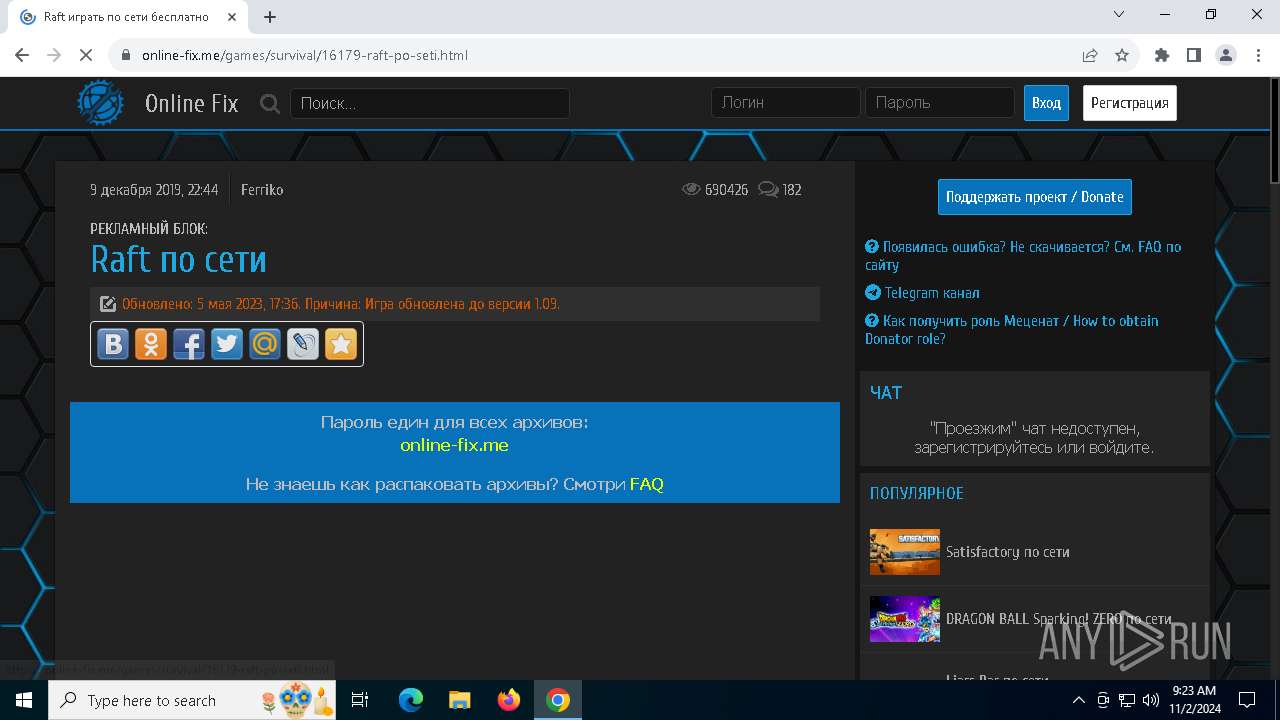The image size is (1280, 720).
Task: Focus the Пароль password field
Action: coord(940,103)
